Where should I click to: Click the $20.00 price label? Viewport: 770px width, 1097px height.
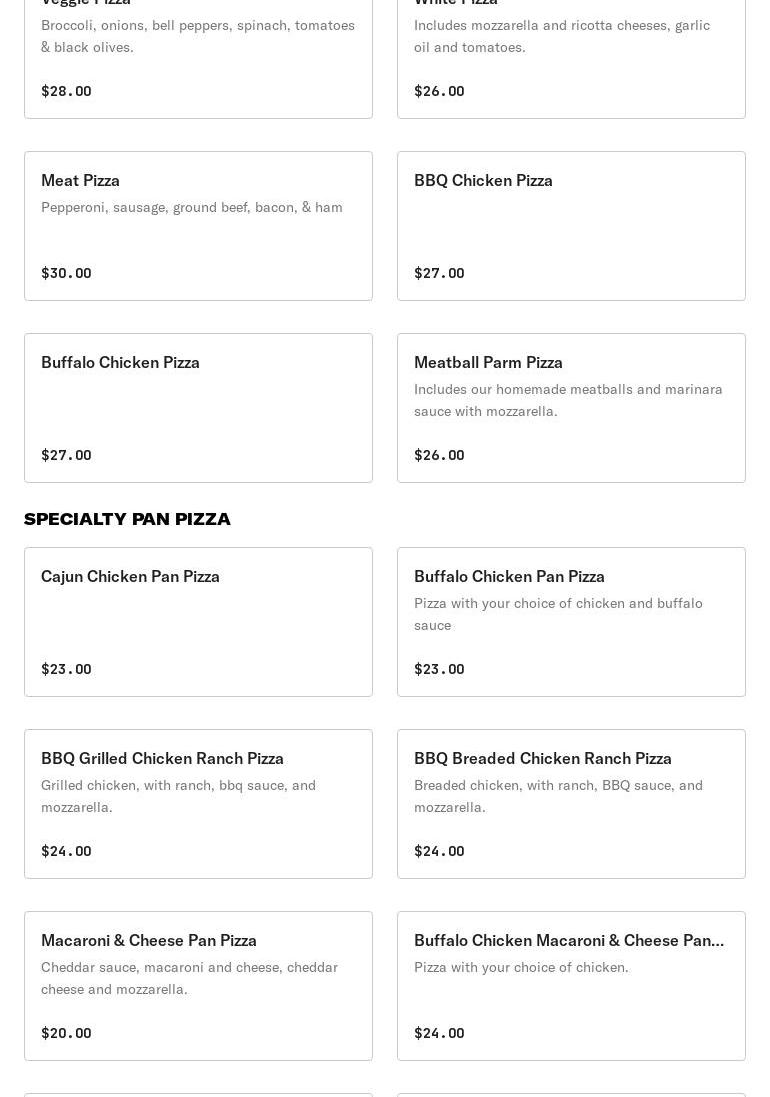(x=66, y=1033)
